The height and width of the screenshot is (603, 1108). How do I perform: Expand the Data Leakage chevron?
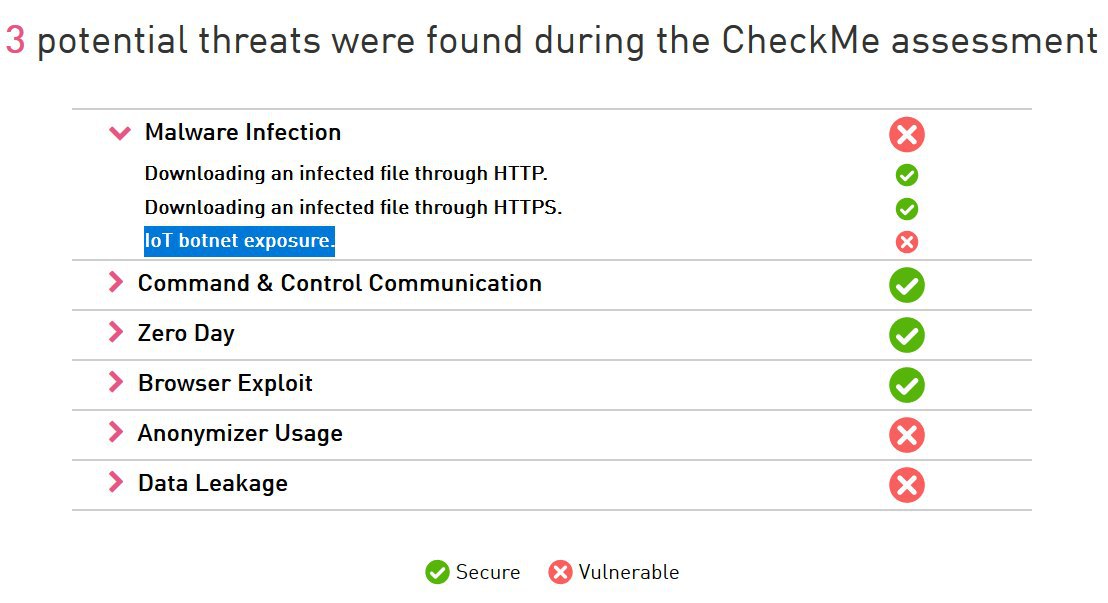(x=115, y=482)
